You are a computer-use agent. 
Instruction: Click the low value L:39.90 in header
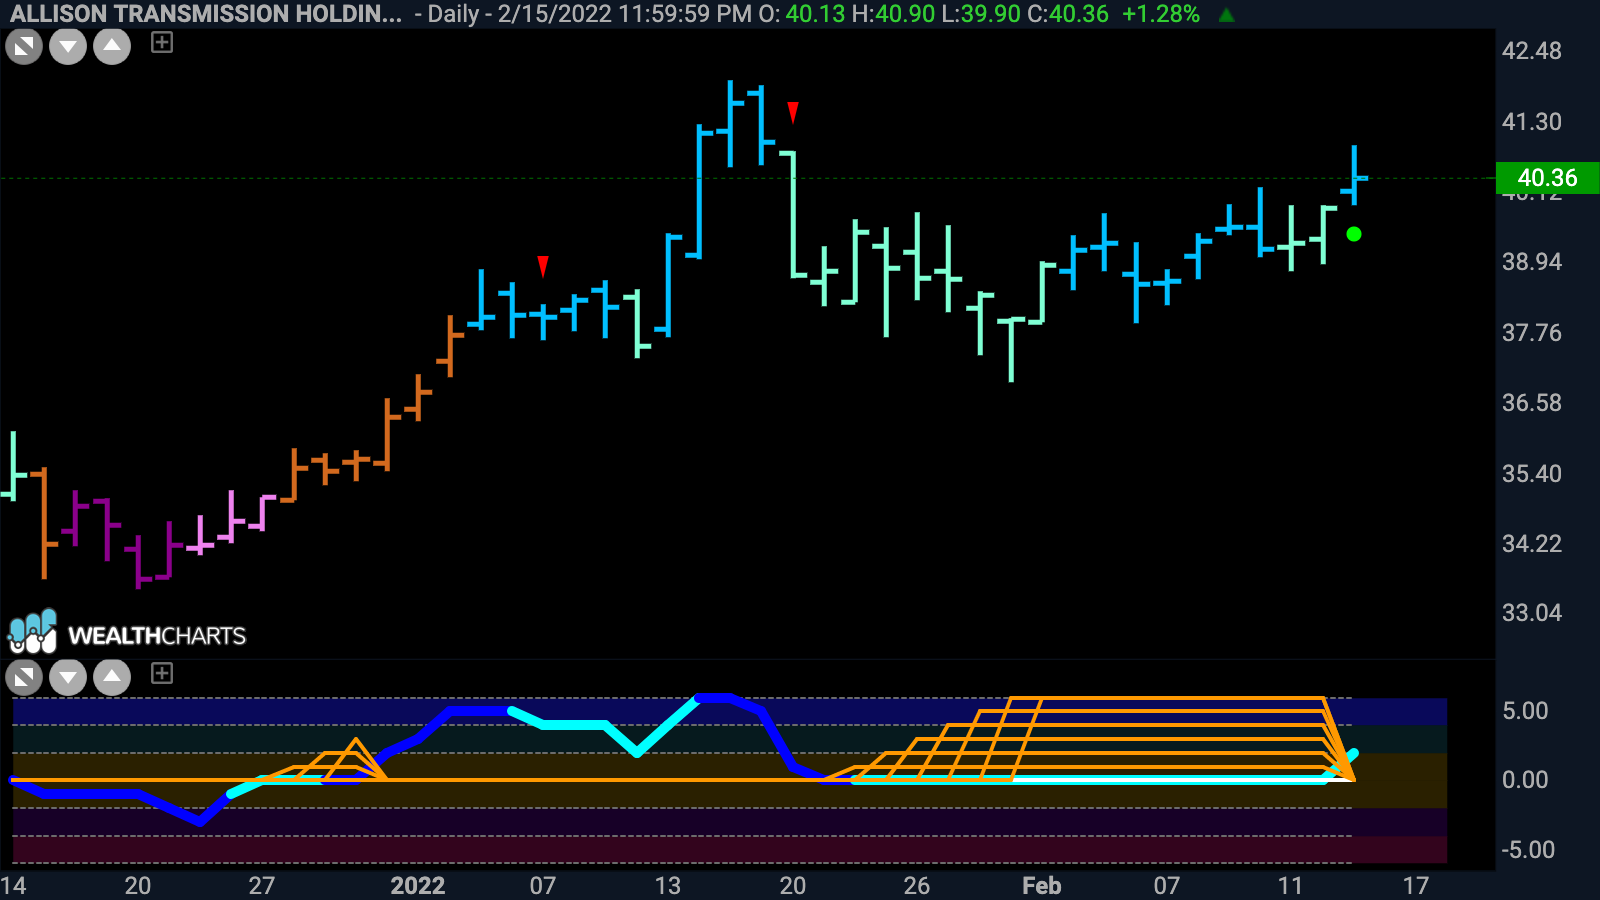point(981,14)
